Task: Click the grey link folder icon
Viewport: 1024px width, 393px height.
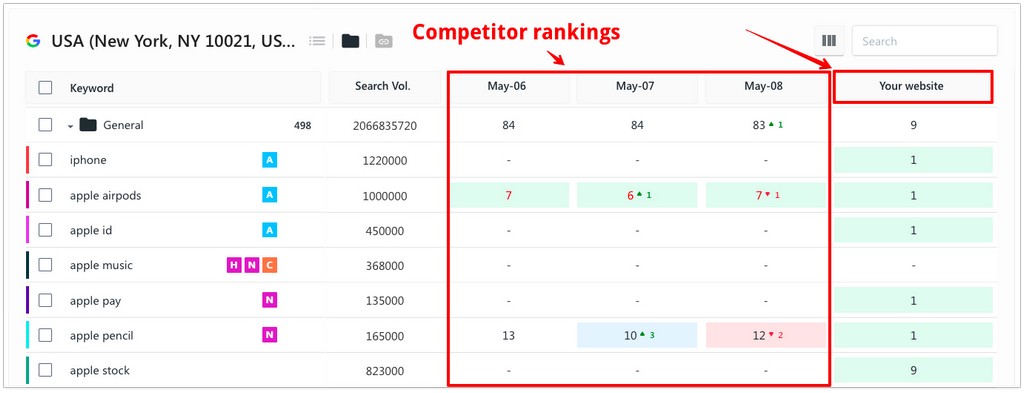Action: tap(384, 41)
